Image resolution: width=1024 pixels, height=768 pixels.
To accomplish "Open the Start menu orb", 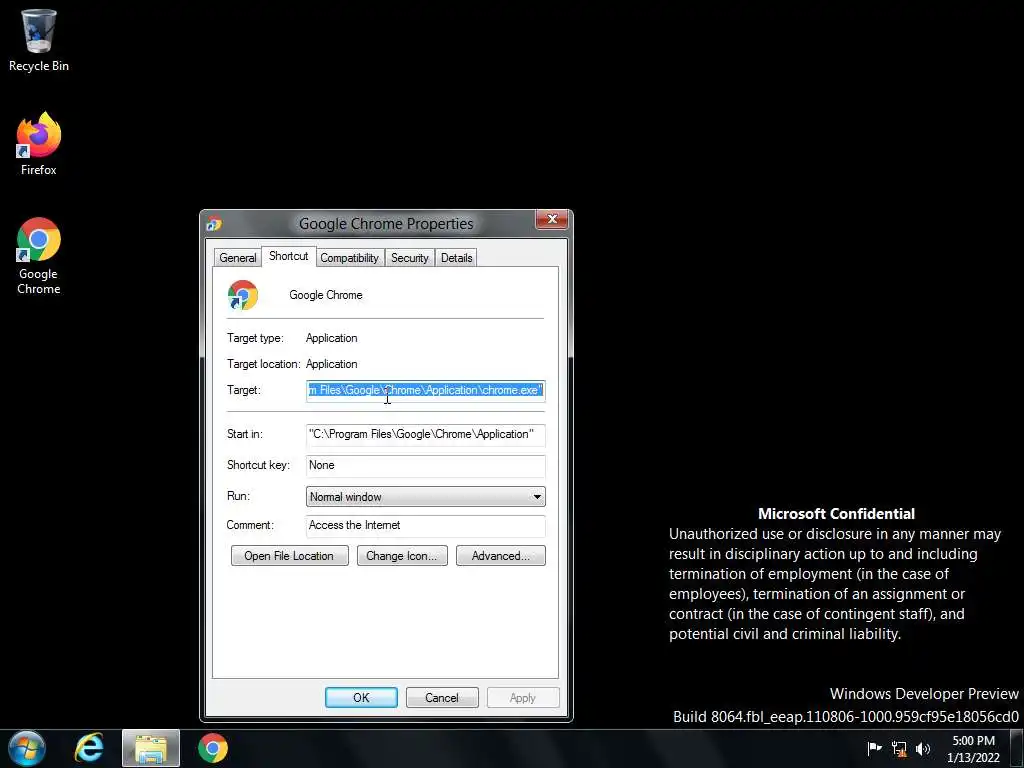I will click(27, 748).
